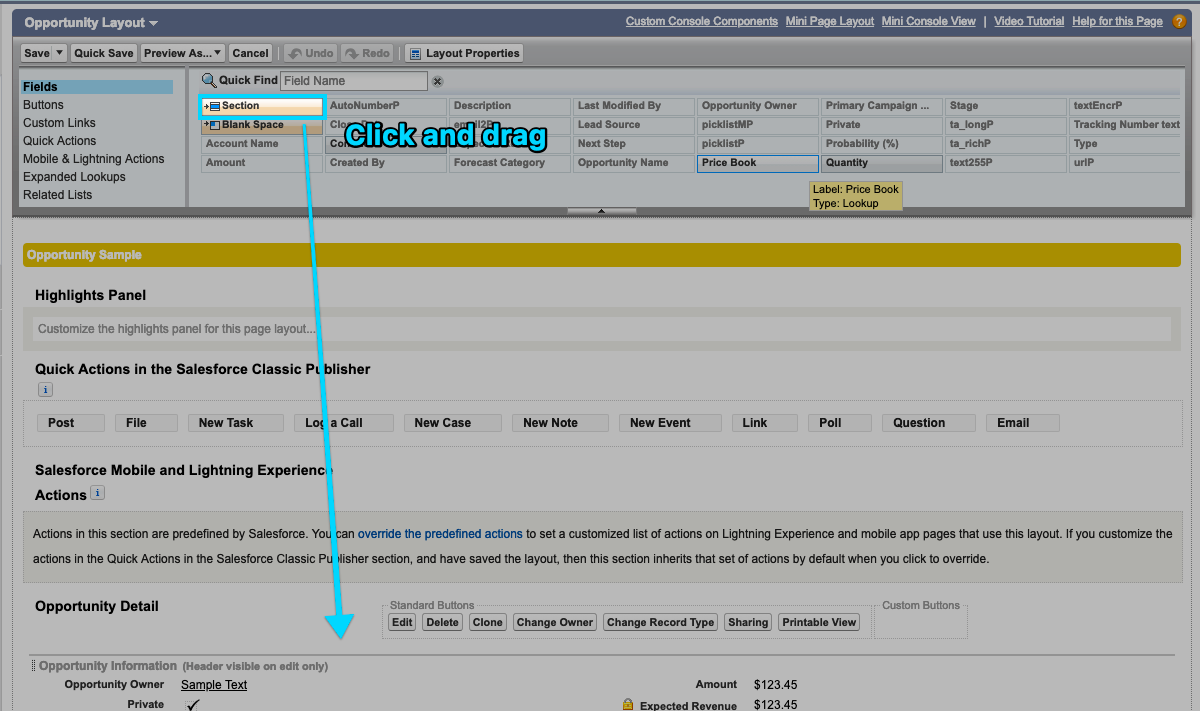Click the orange help question mark icon

tap(1179, 22)
